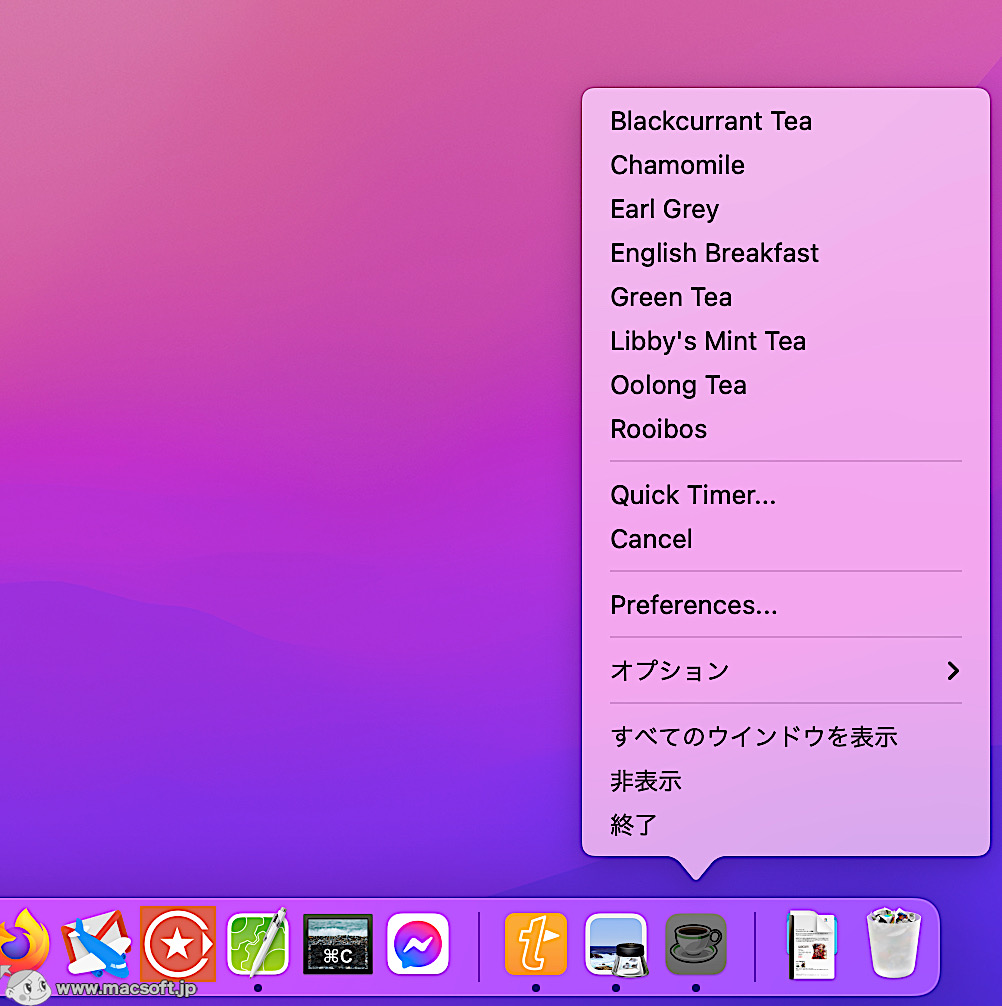The image size is (1002, 1006).
Task: Pick English Breakfast tea
Action: [786, 253]
